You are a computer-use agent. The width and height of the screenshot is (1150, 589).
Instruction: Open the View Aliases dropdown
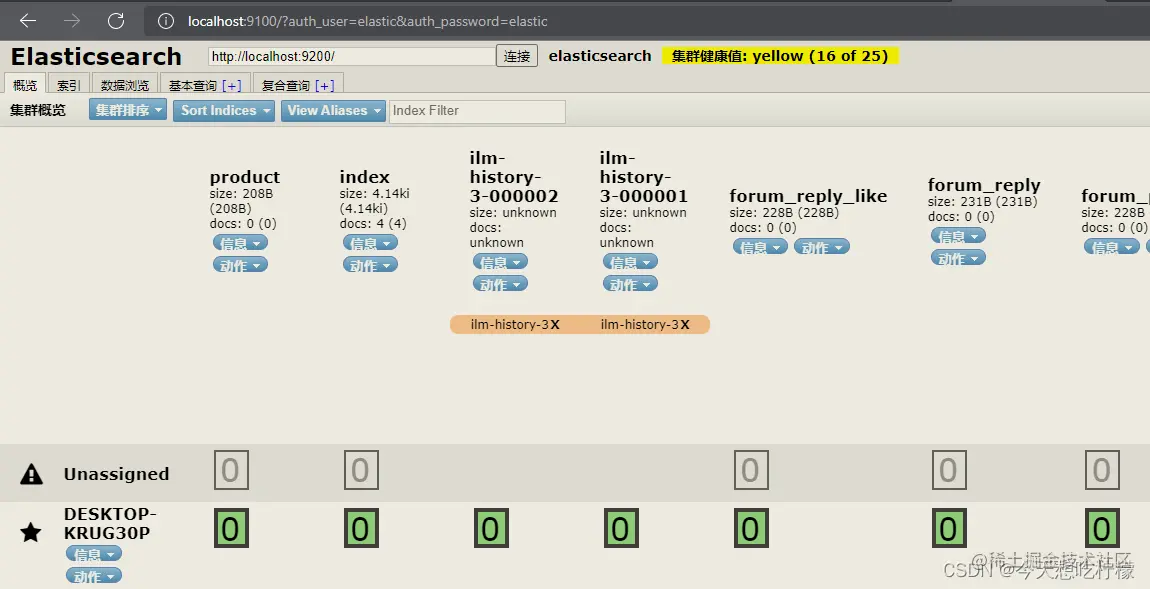click(333, 111)
